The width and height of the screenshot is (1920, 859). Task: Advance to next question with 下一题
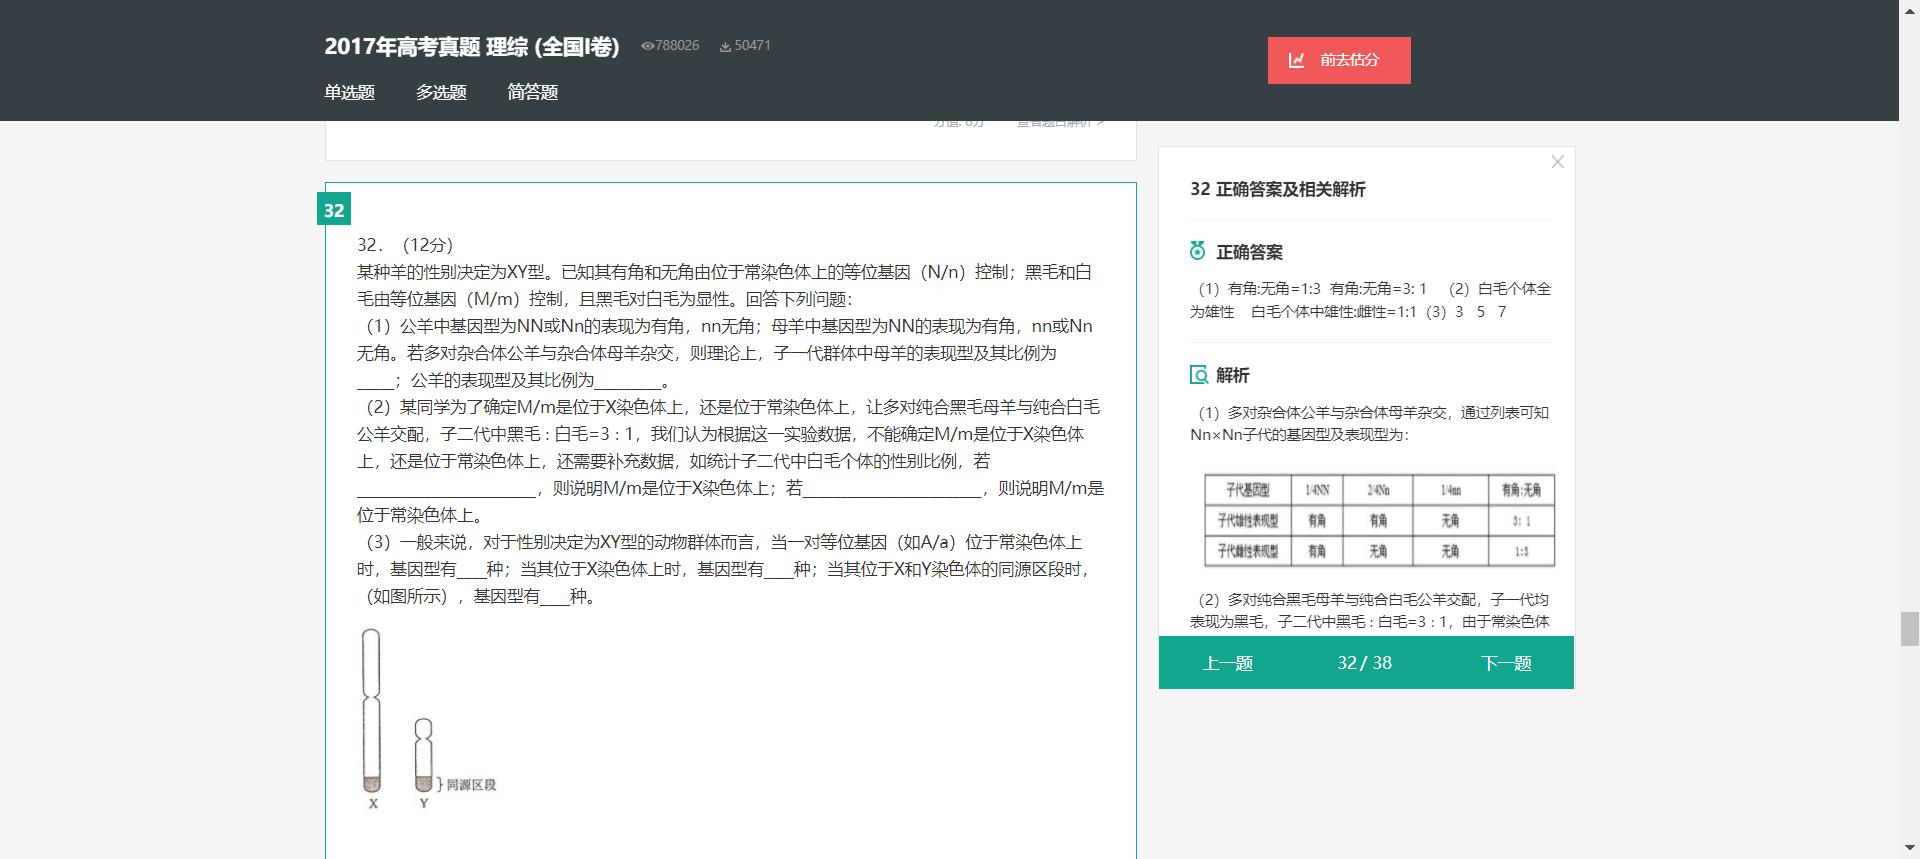coord(1505,663)
